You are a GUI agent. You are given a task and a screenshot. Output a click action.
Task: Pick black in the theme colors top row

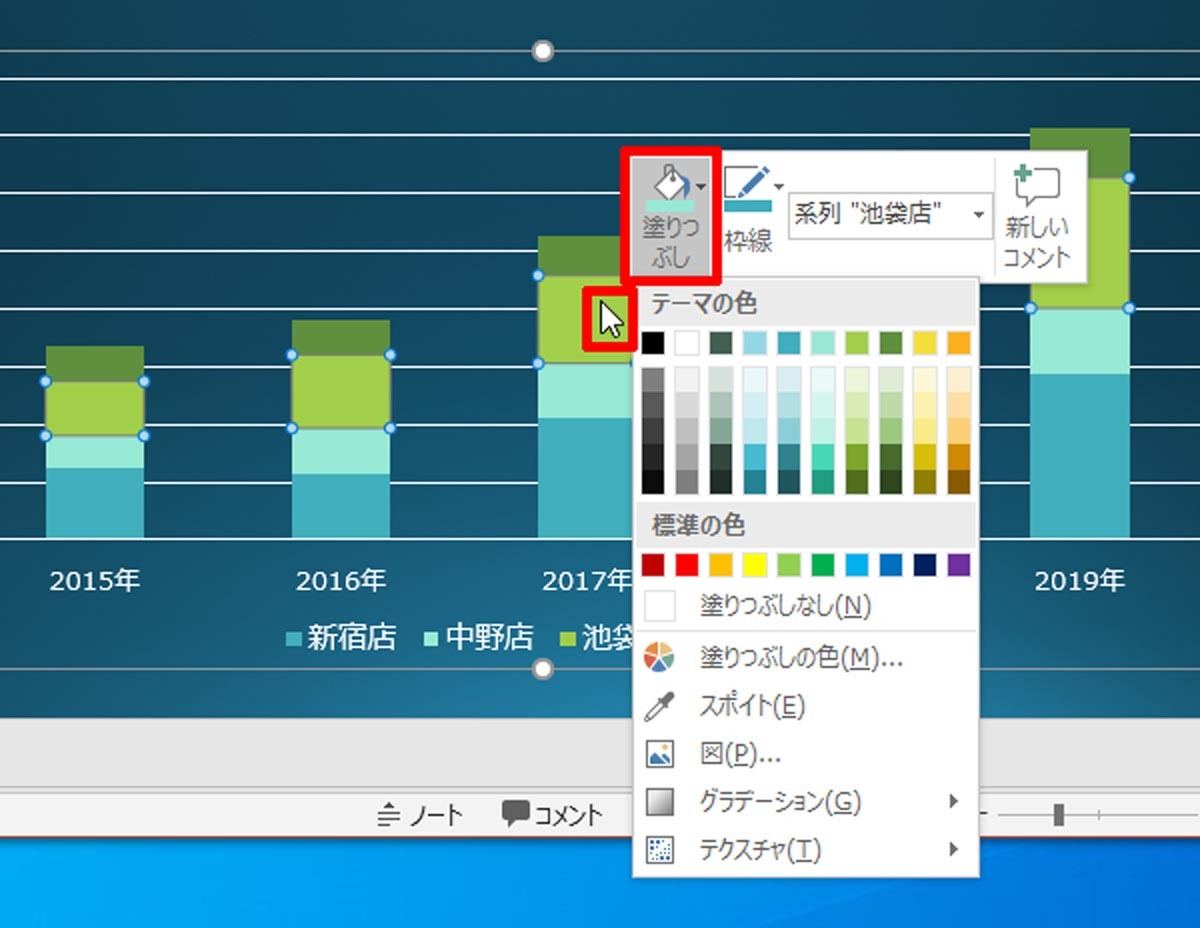pyautogui.click(x=653, y=343)
